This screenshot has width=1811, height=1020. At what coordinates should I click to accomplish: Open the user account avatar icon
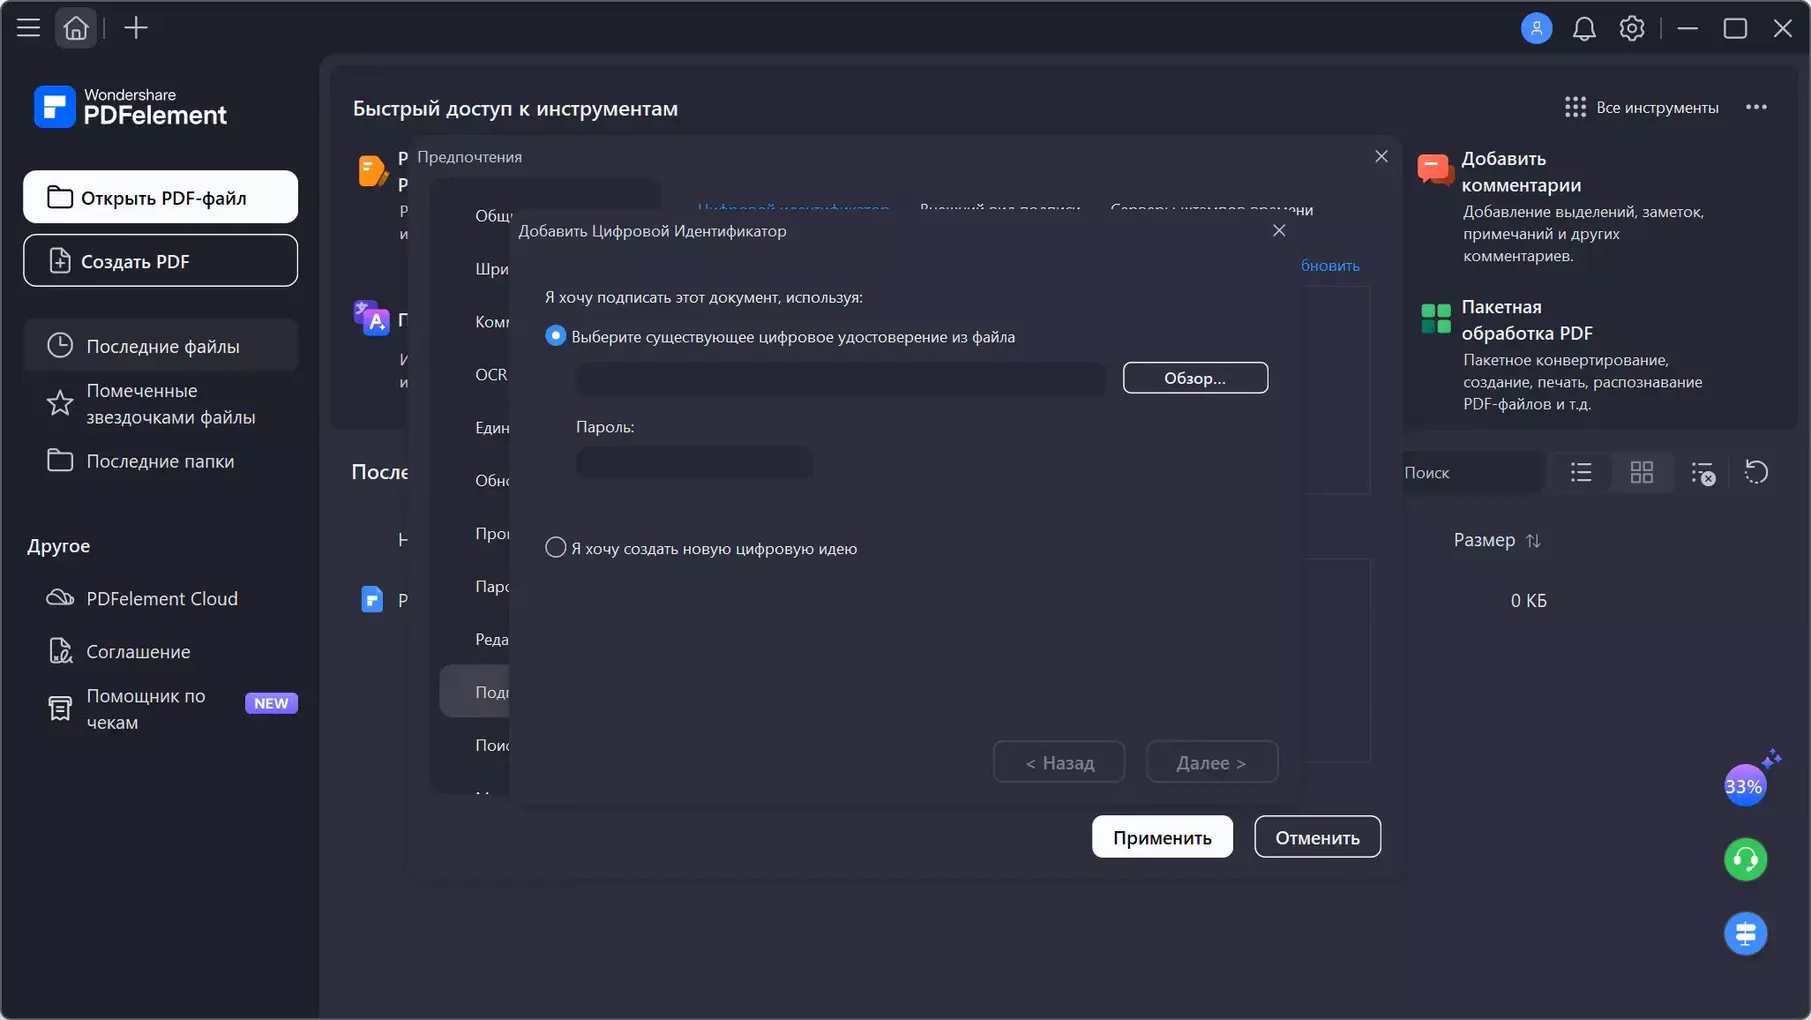[1536, 28]
